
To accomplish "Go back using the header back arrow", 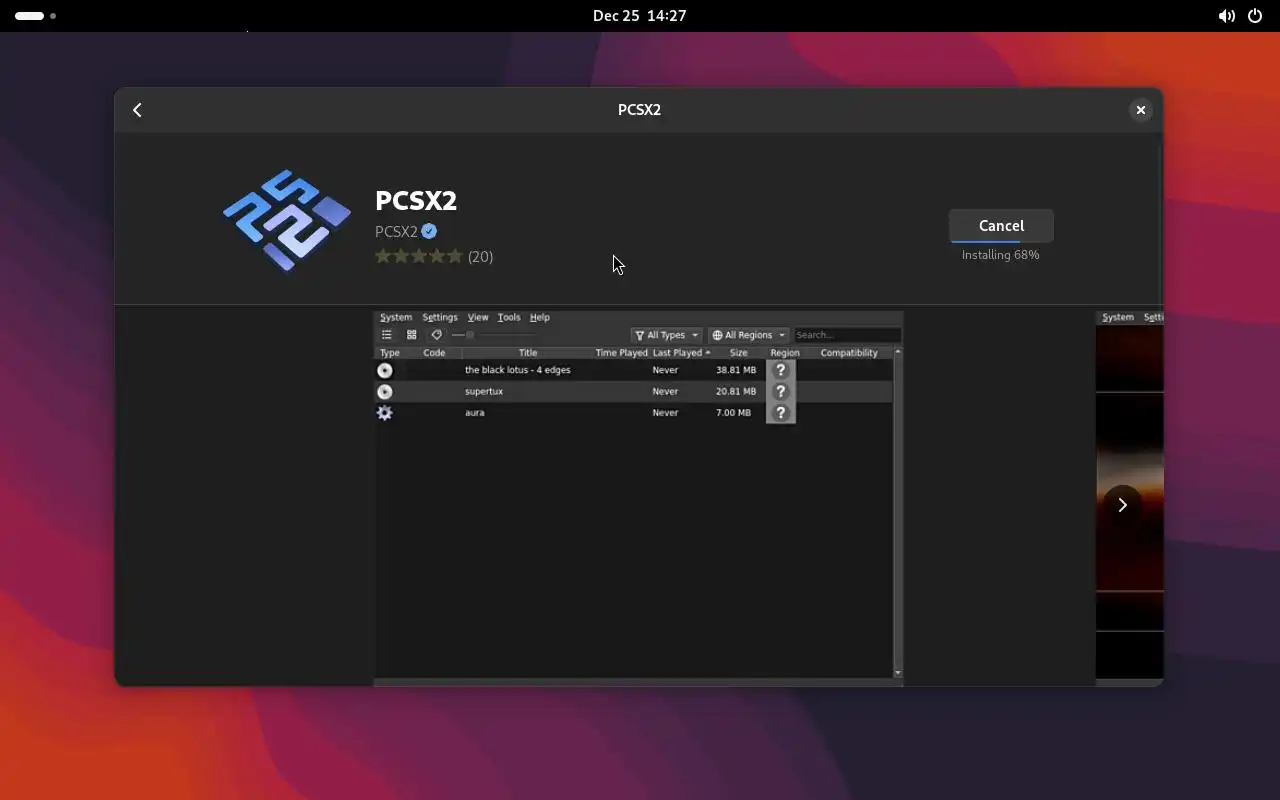I will pyautogui.click(x=137, y=110).
